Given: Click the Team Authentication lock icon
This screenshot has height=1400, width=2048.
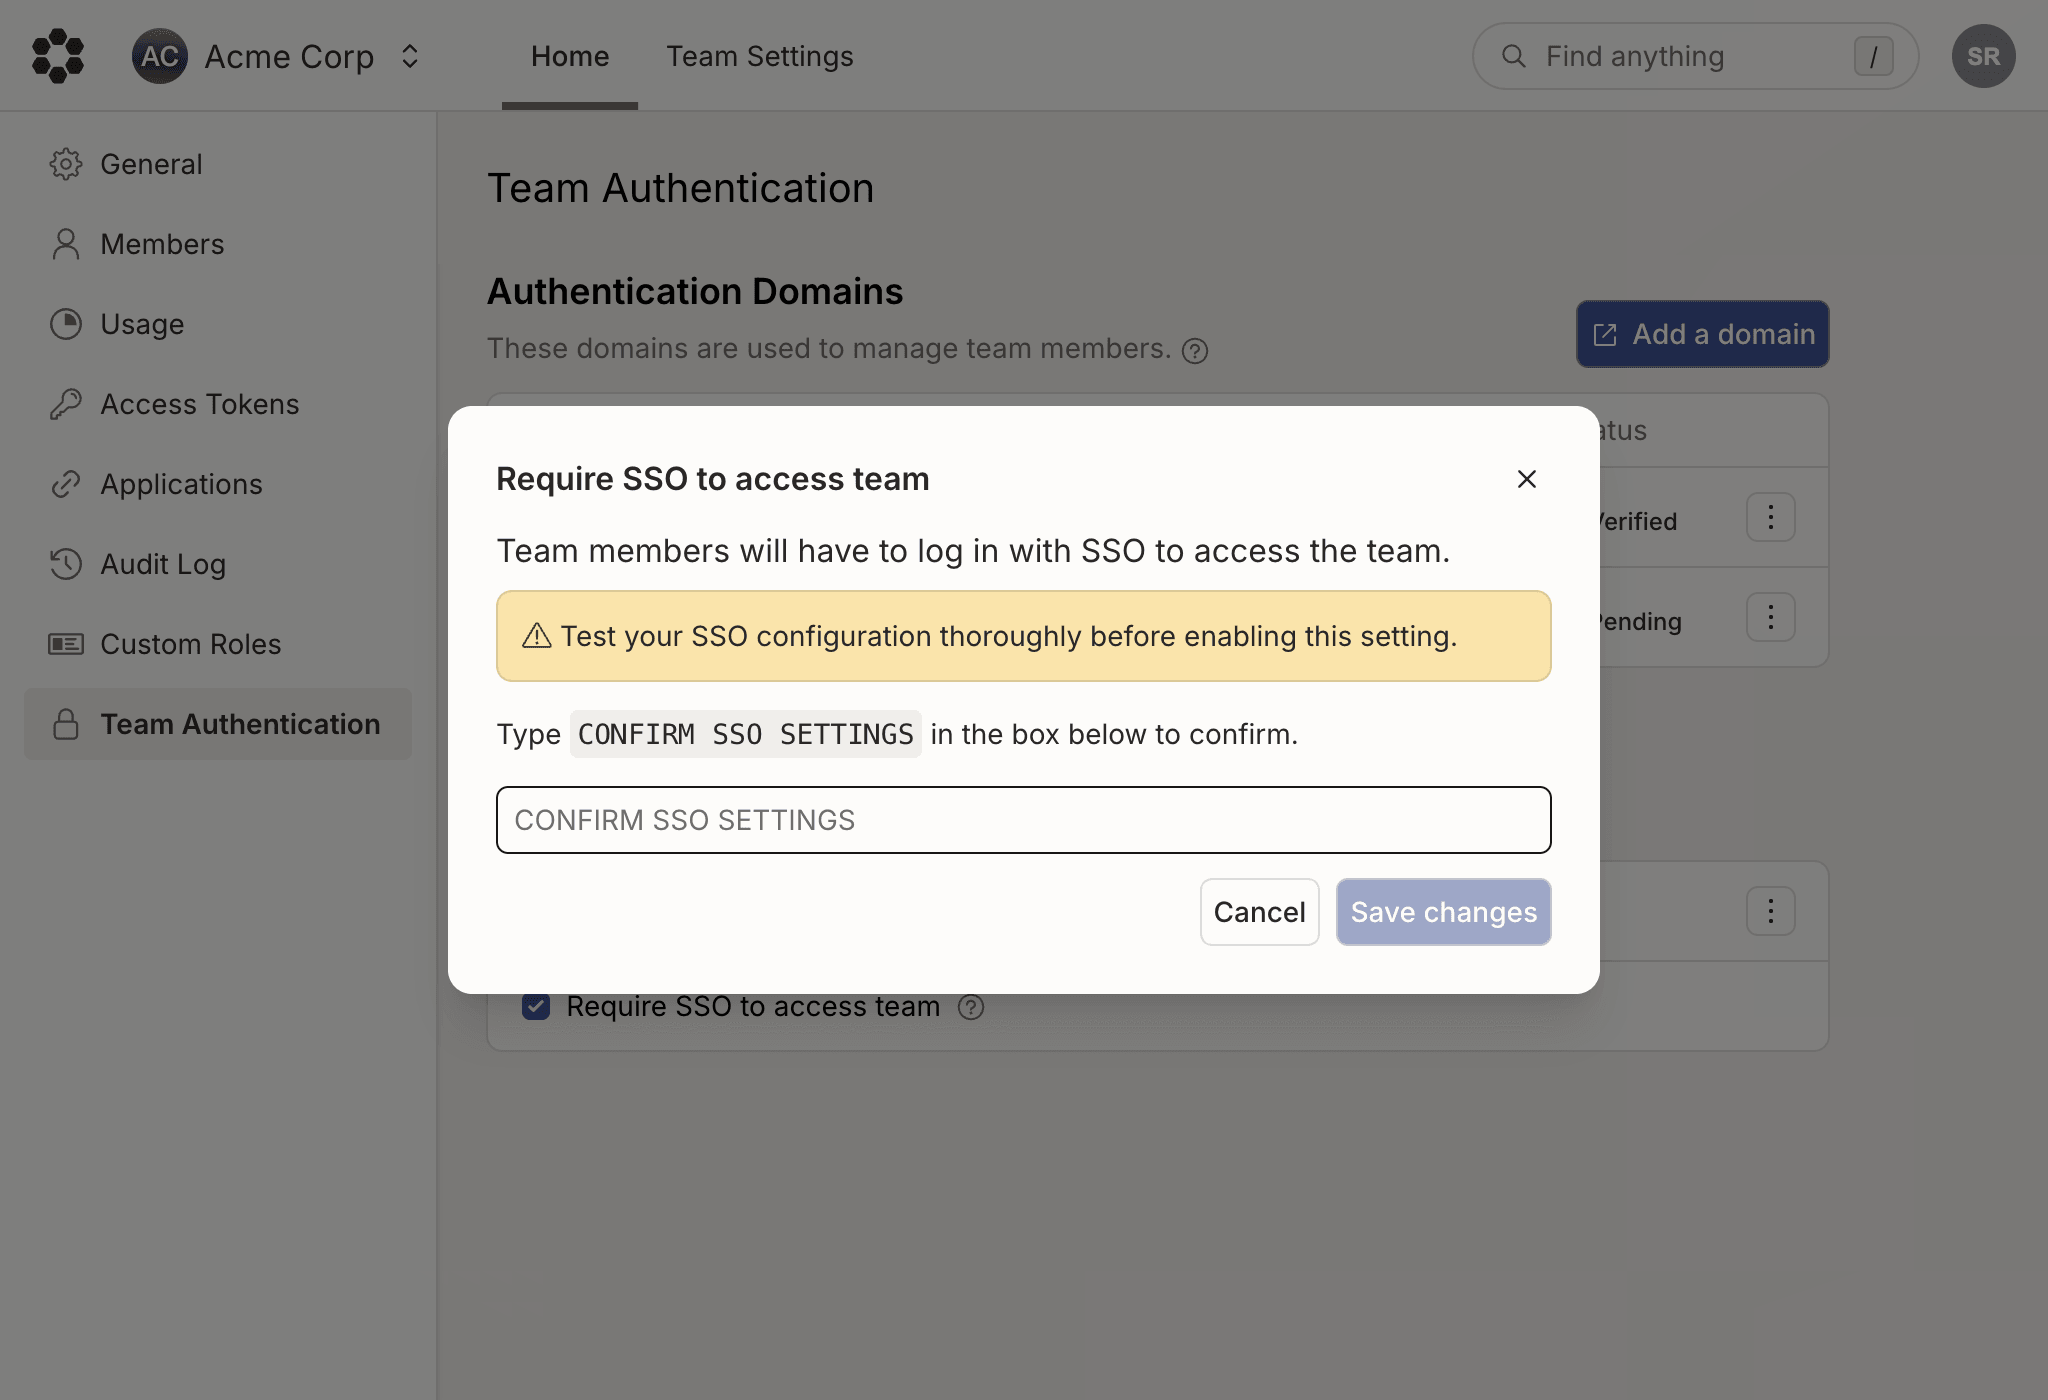Looking at the screenshot, I should click(x=66, y=724).
